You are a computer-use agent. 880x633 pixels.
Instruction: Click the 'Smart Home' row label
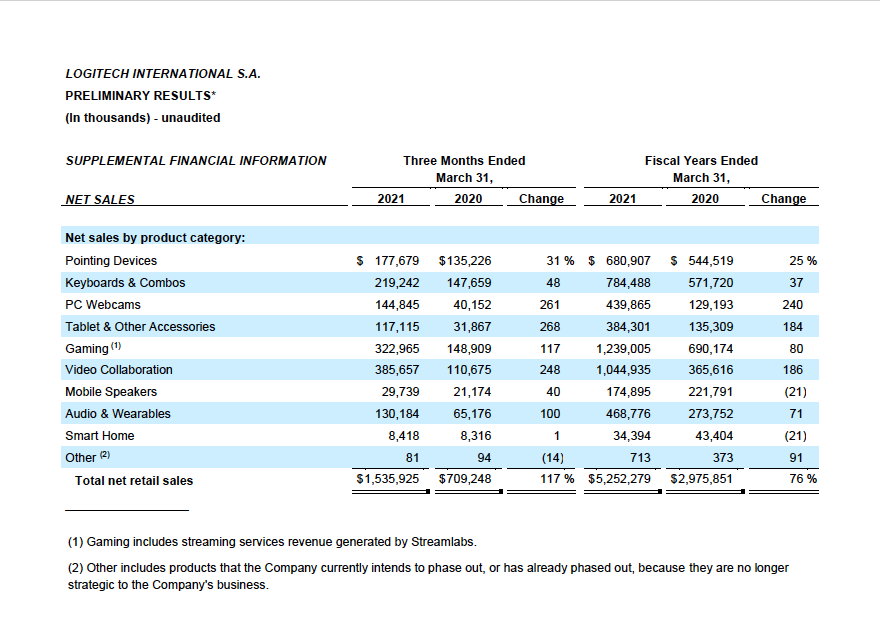click(x=100, y=435)
